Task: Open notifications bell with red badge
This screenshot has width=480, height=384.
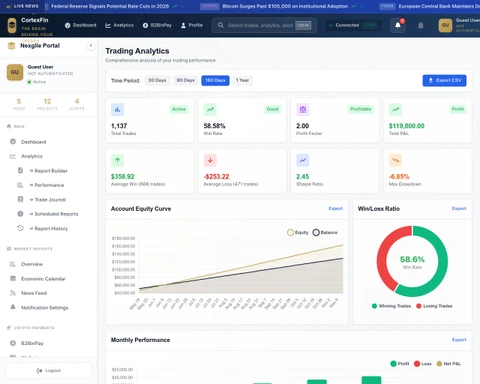Action: click(x=398, y=25)
